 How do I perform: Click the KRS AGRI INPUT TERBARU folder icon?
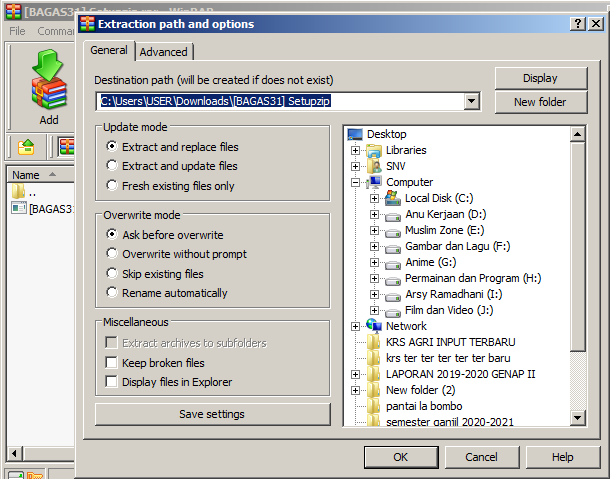374,342
